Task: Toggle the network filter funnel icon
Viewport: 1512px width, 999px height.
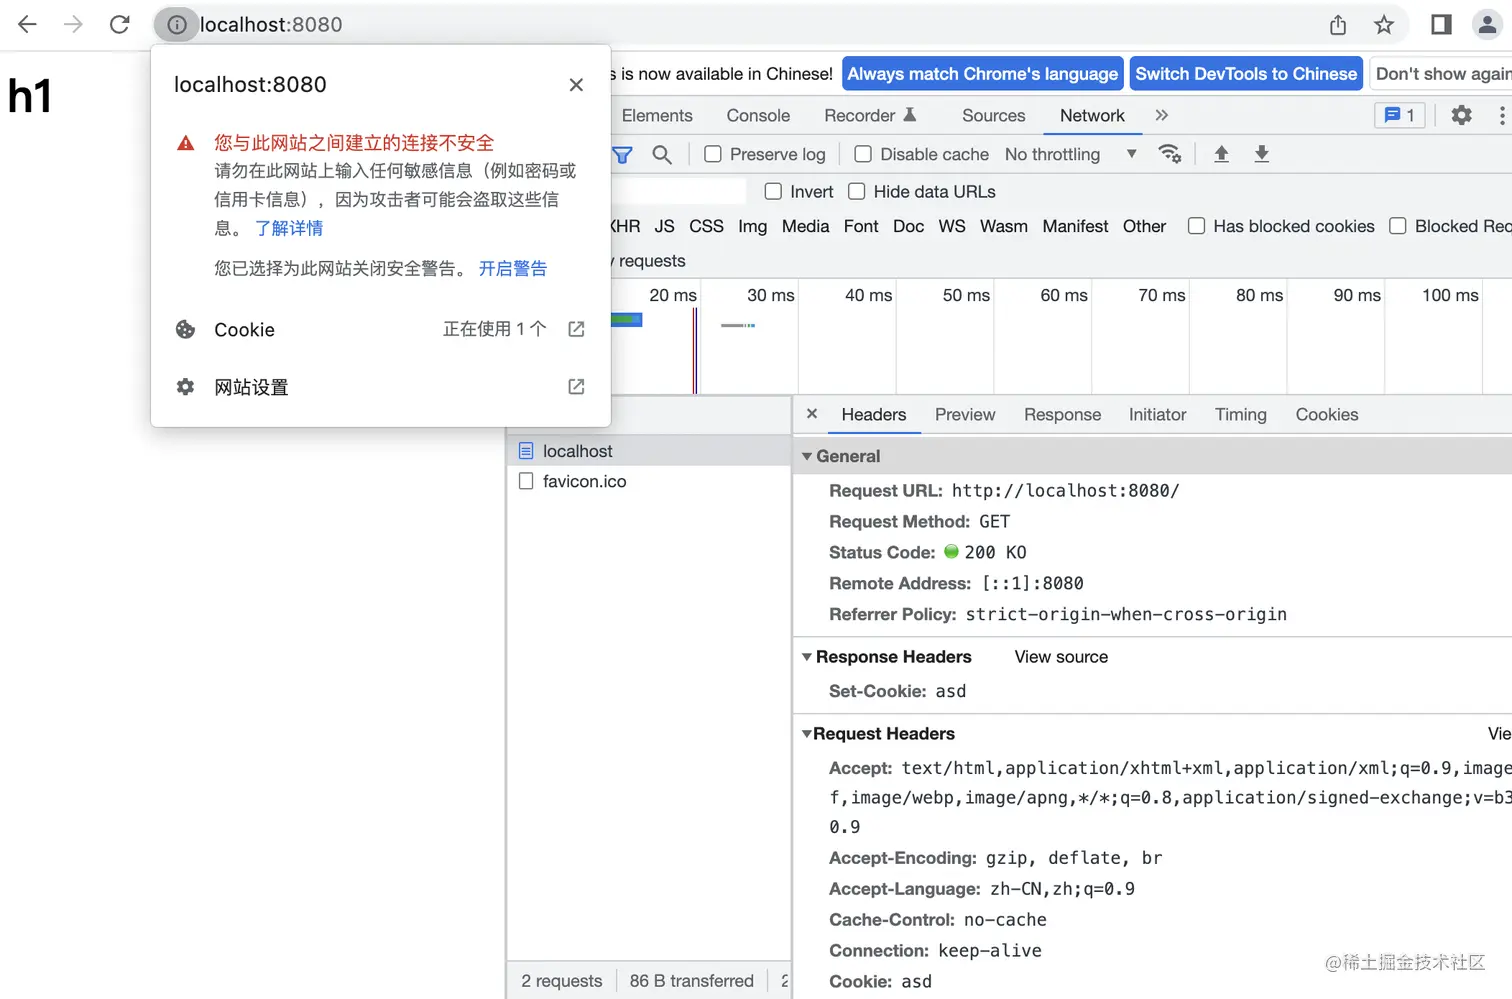Action: pos(622,155)
